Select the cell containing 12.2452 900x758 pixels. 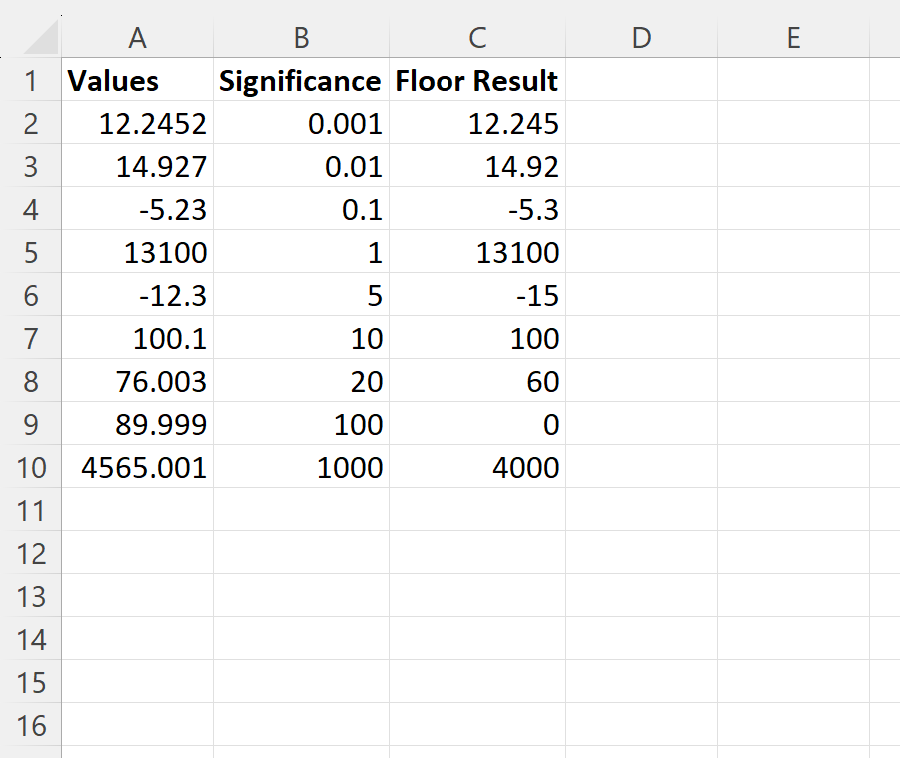tap(137, 124)
